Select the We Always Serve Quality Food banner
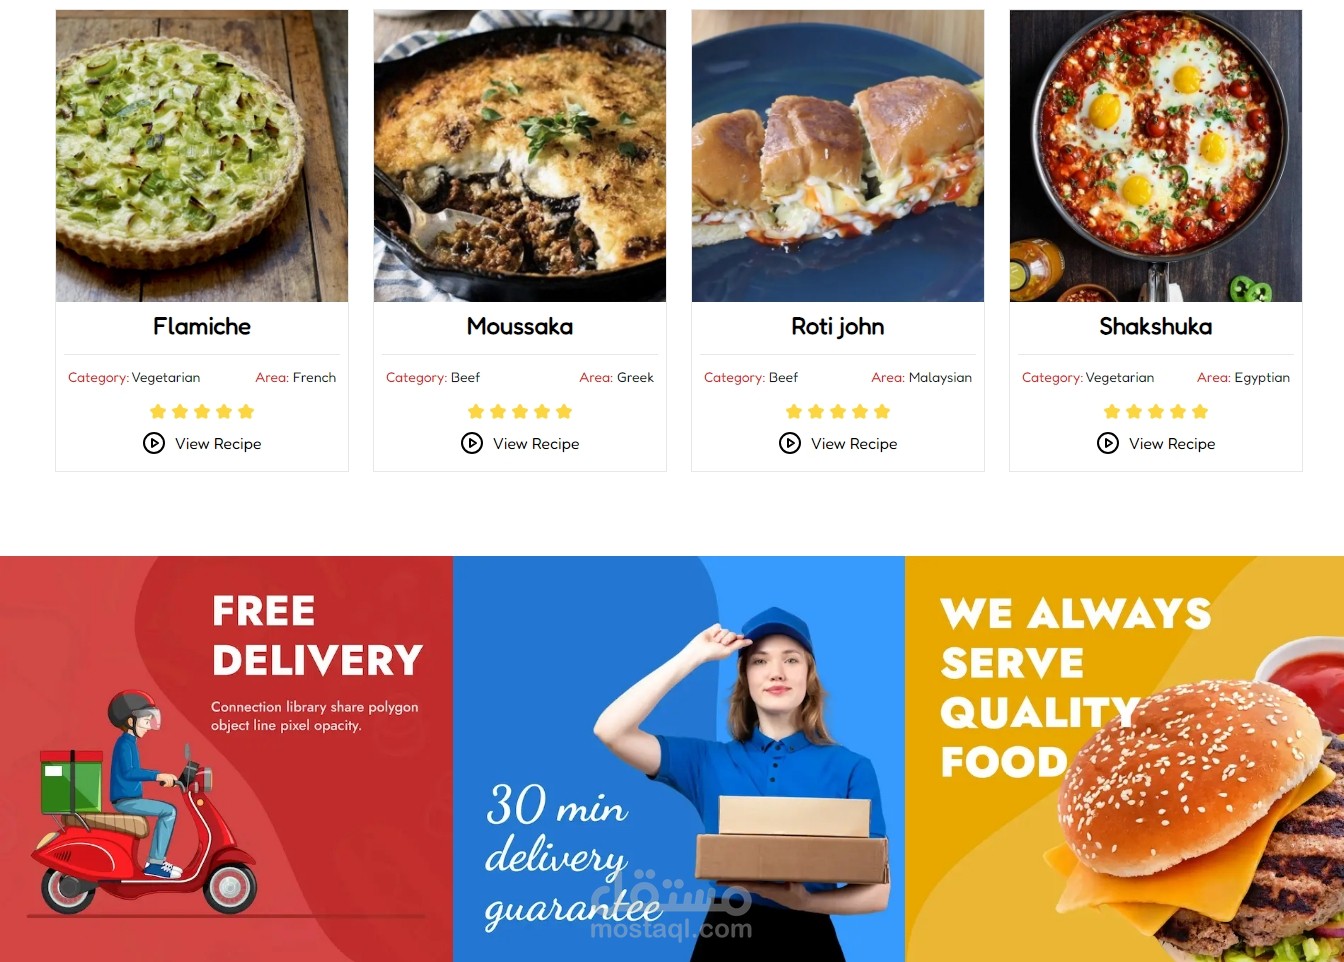This screenshot has width=1344, height=962. (x=1125, y=759)
